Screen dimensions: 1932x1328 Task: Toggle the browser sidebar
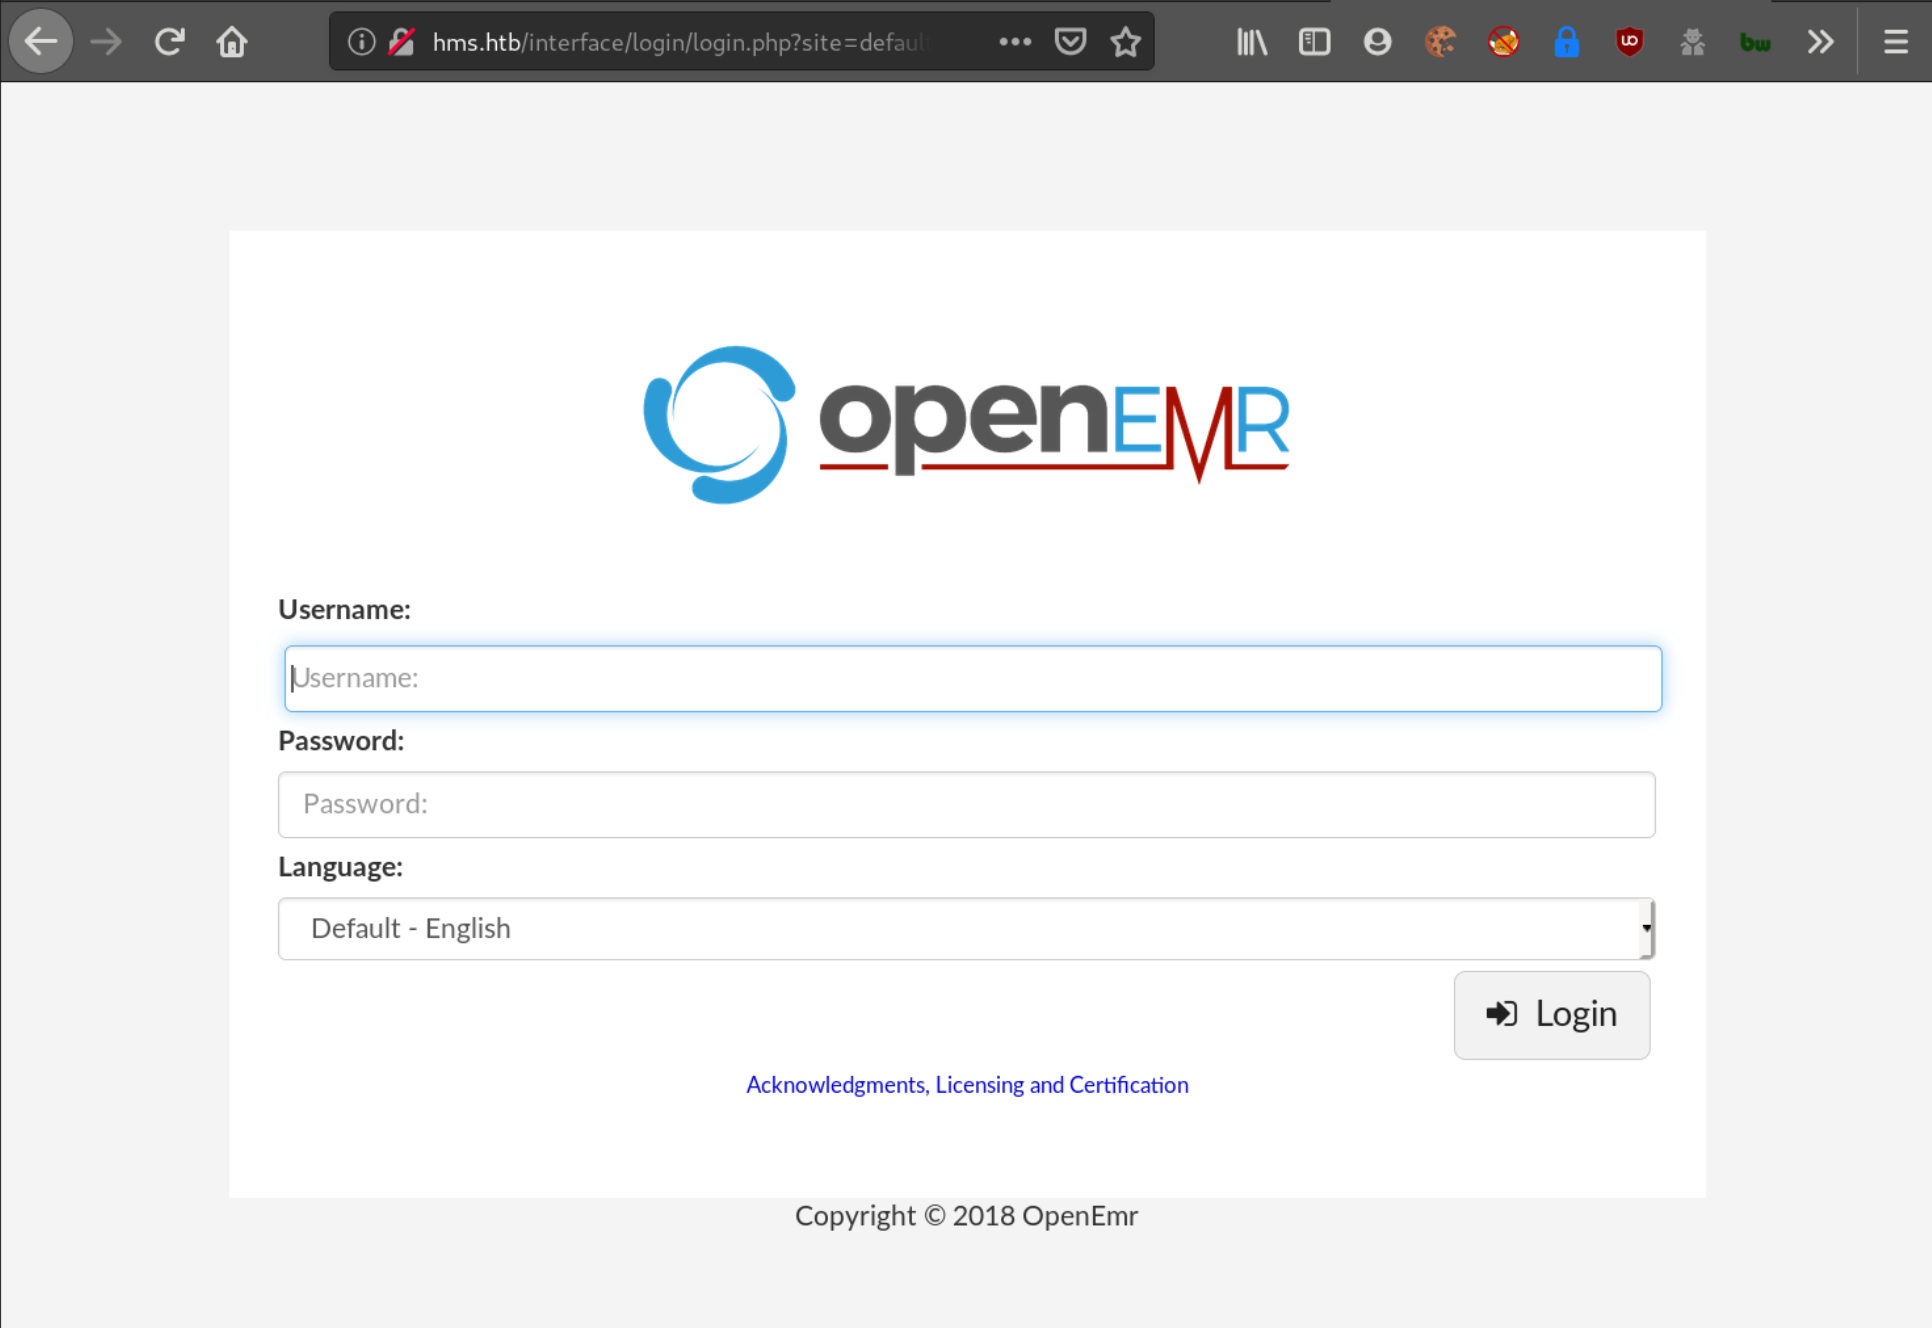(x=1314, y=41)
